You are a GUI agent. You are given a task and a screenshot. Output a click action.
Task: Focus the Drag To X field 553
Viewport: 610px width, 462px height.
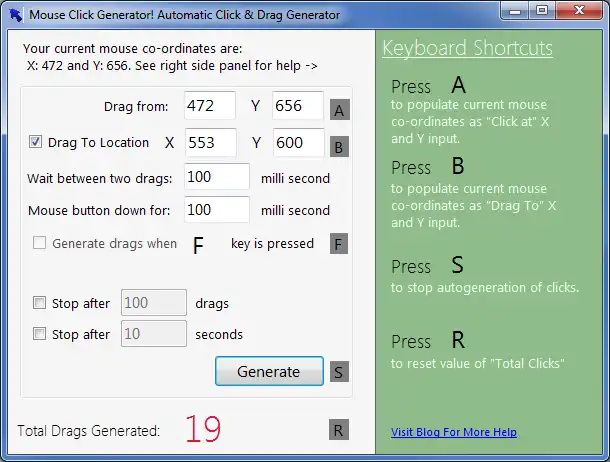point(211,143)
